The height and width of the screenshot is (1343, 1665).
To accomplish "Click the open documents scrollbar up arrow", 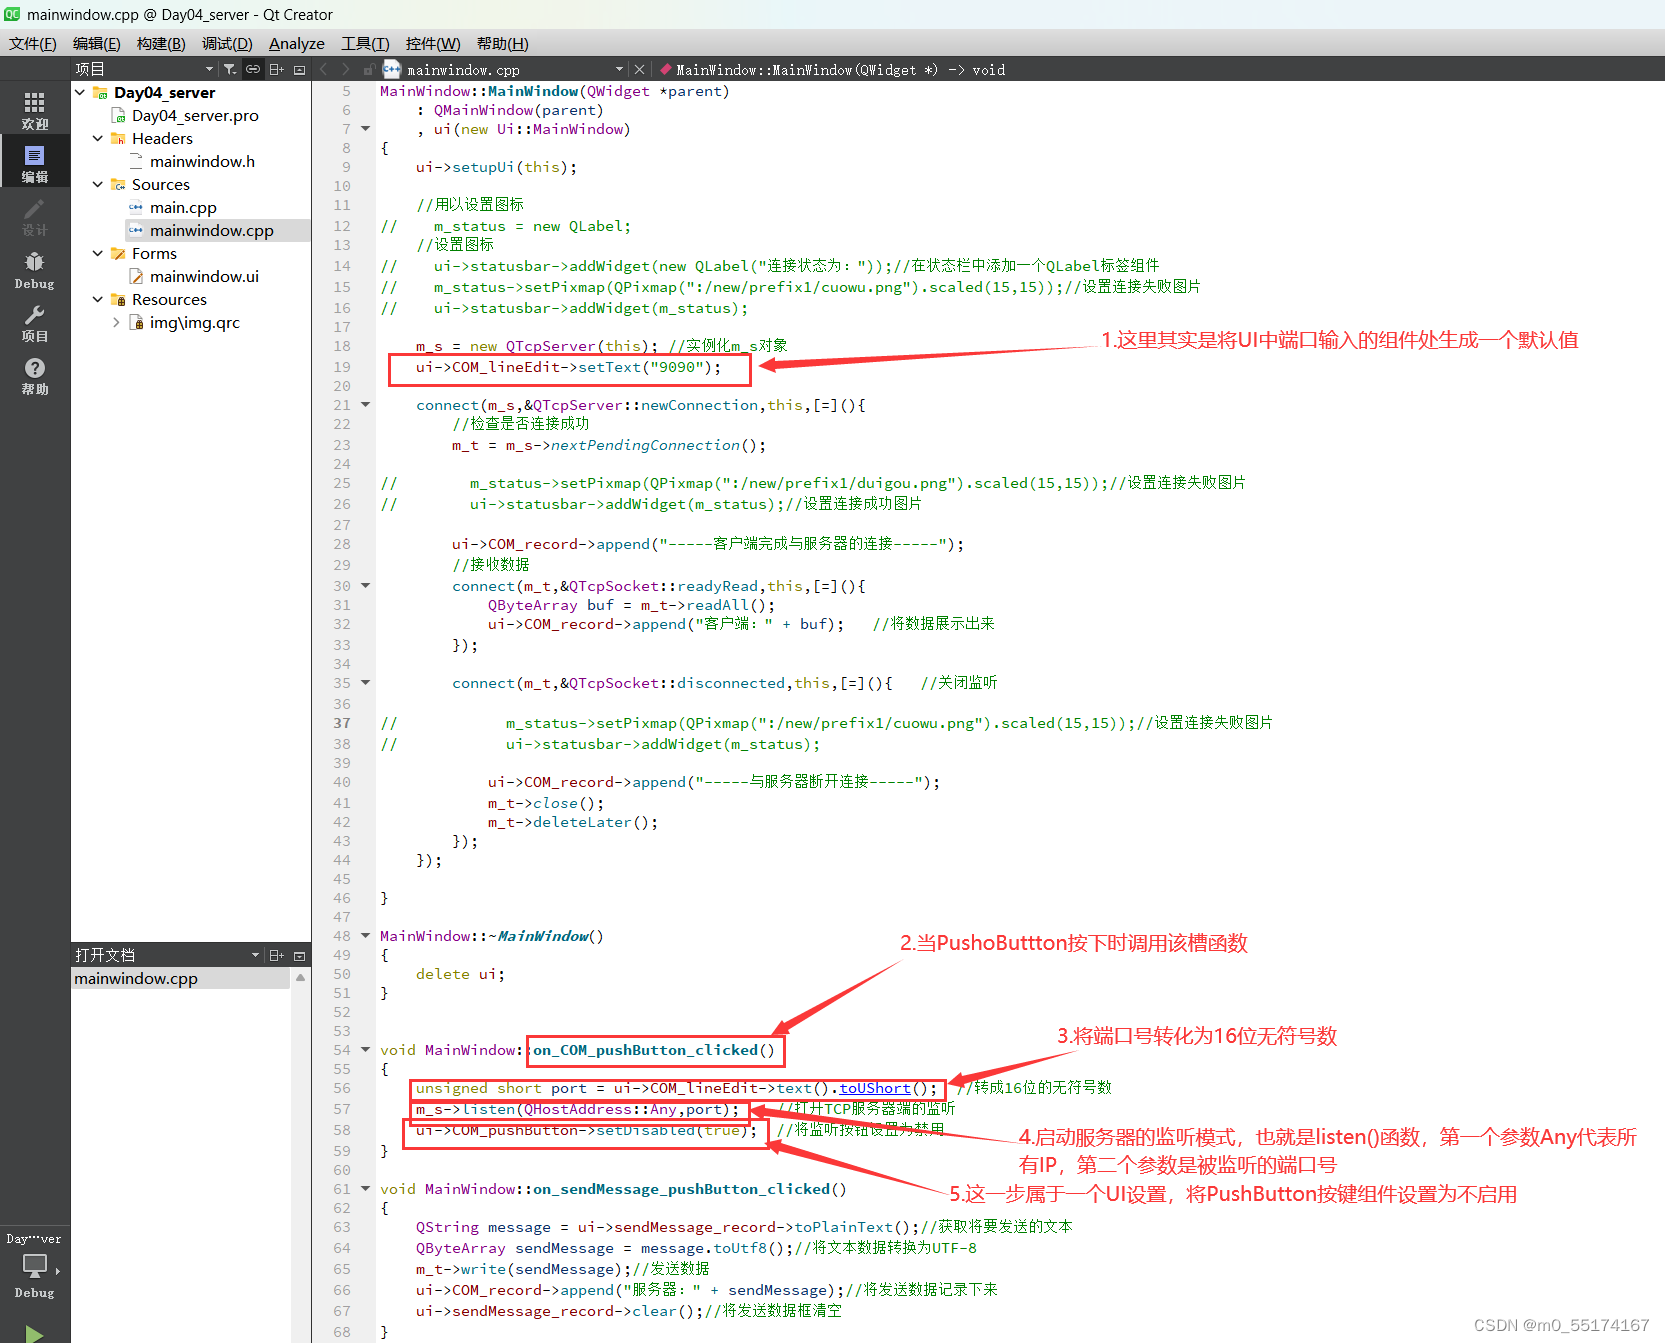I will 300,978.
